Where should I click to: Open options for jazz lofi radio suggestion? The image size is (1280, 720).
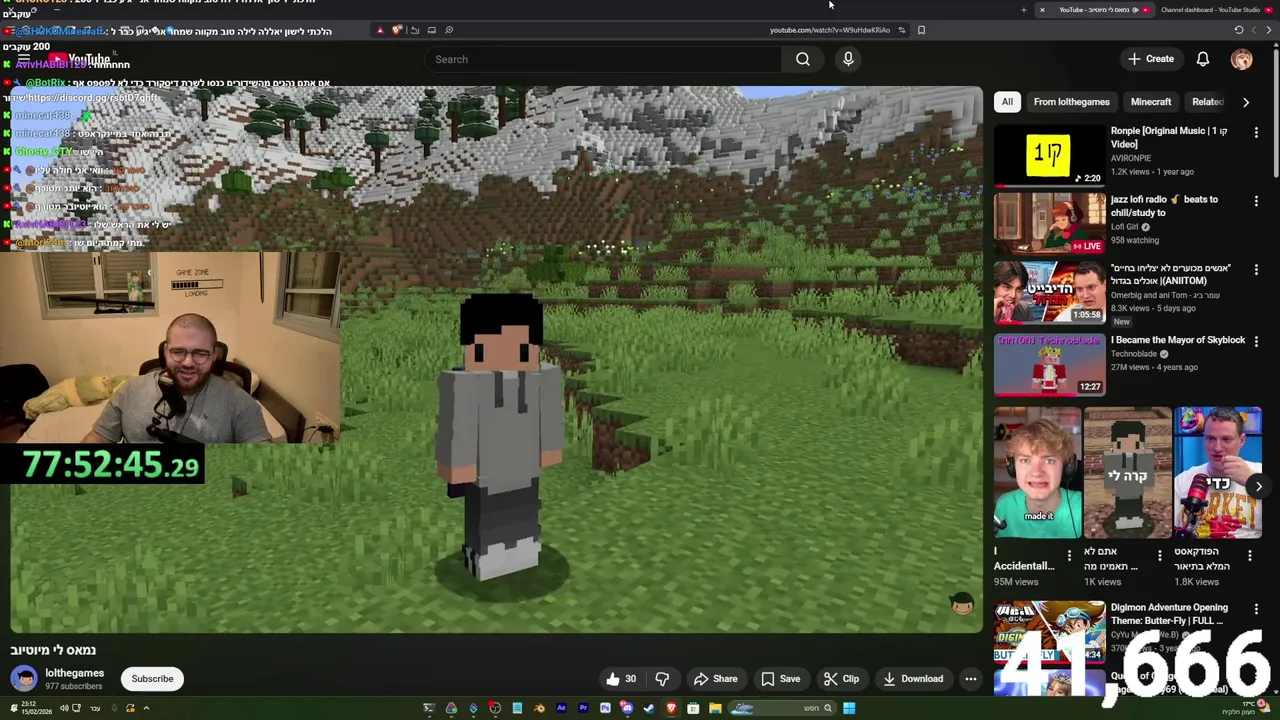[x=1256, y=200]
